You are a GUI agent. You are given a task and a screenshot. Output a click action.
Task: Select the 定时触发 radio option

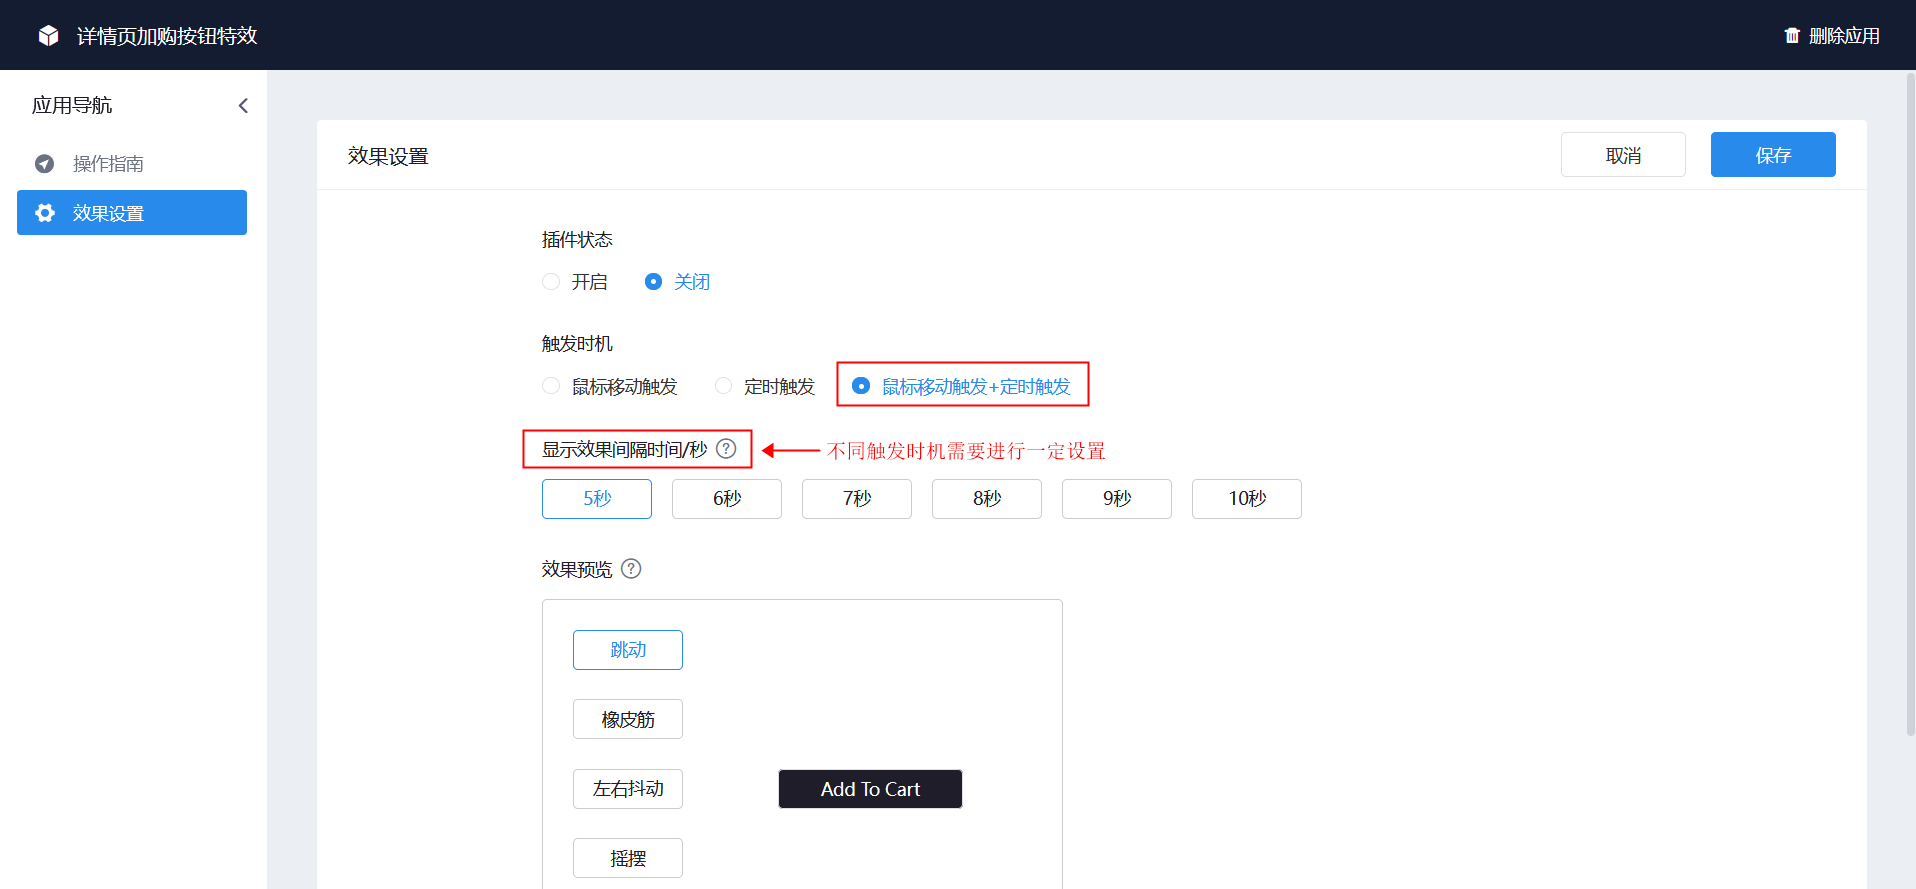[x=724, y=386]
